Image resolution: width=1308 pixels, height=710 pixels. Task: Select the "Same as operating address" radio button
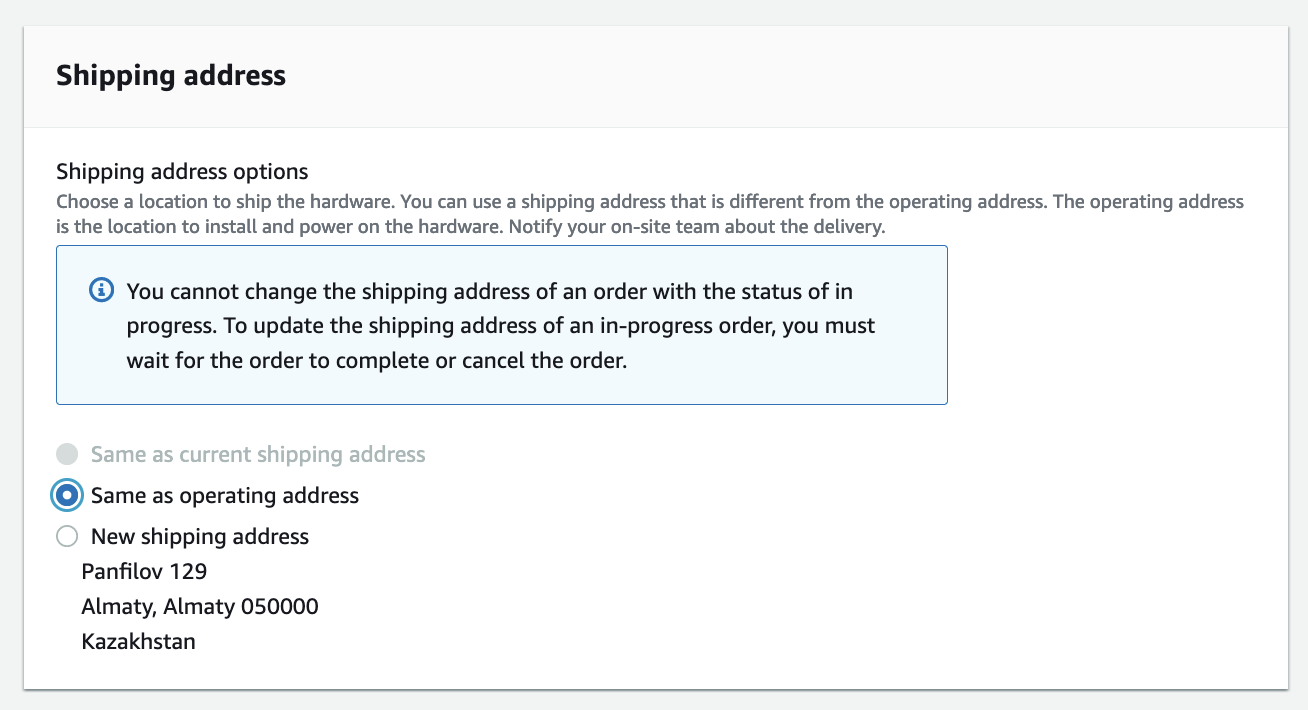tap(67, 495)
